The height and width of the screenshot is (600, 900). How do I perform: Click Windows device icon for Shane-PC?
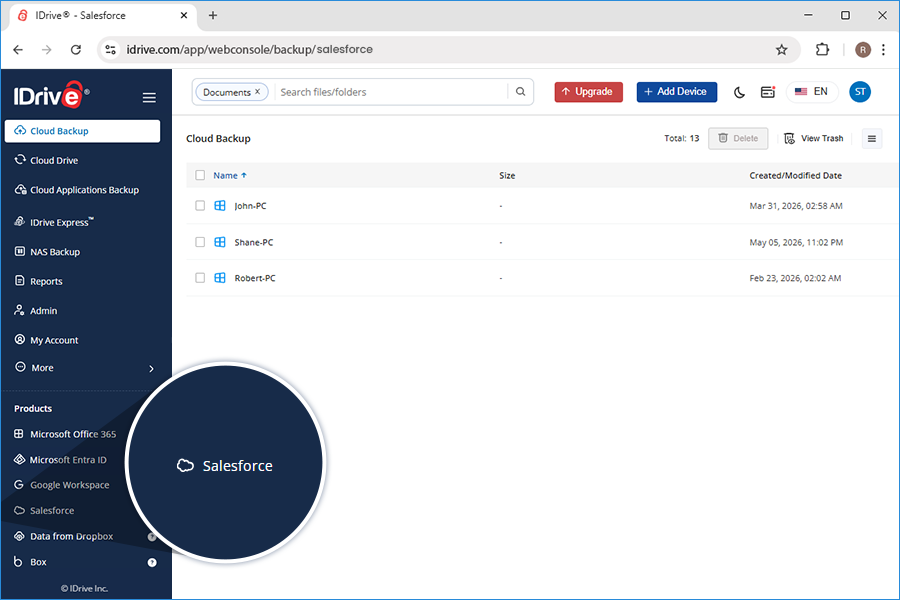click(220, 242)
